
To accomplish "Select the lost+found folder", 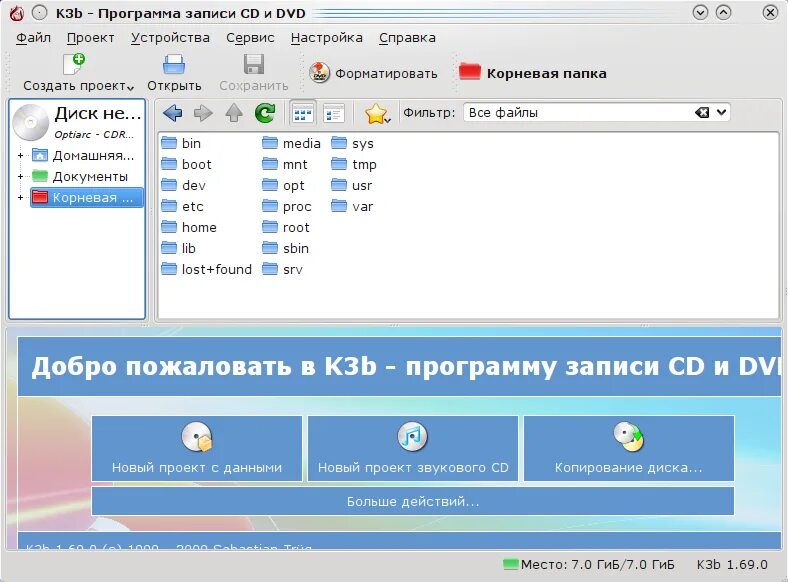I will 207,269.
